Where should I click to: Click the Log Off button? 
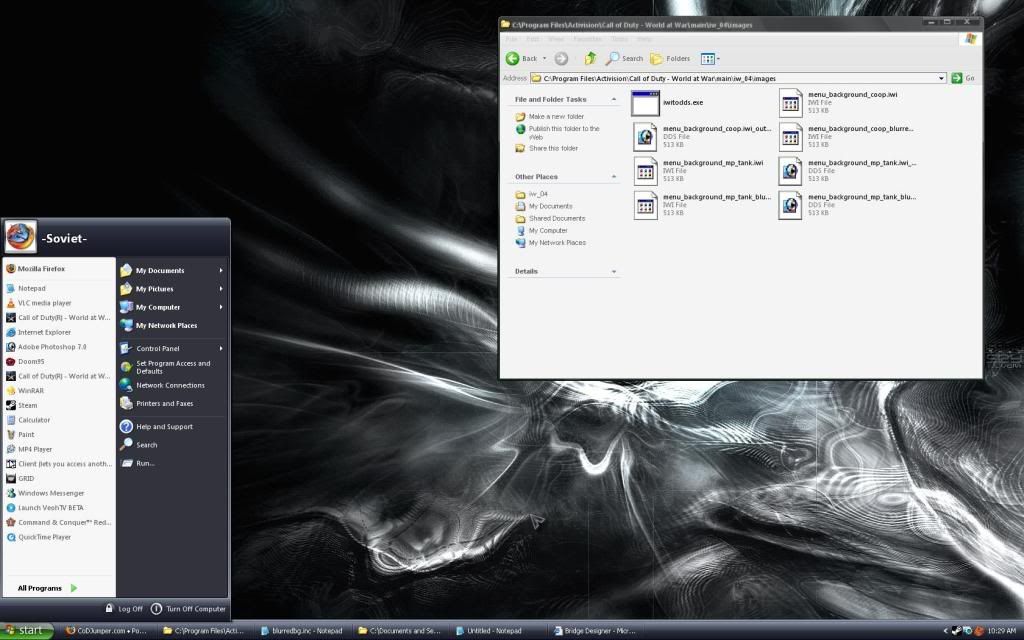click(x=124, y=609)
